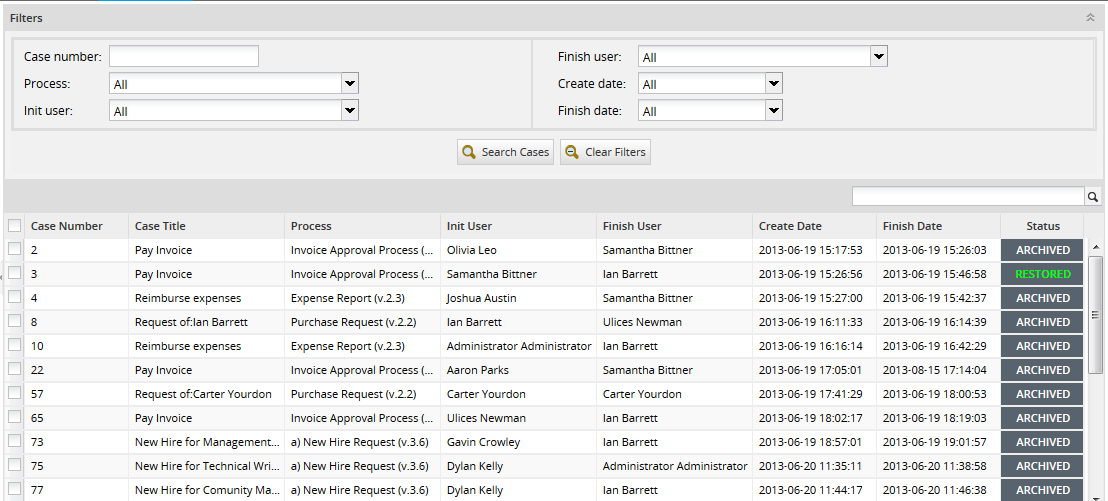Image resolution: width=1108 pixels, height=501 pixels.
Task: Click the ARCHIVED status badge for case 2
Action: [x=1042, y=250]
